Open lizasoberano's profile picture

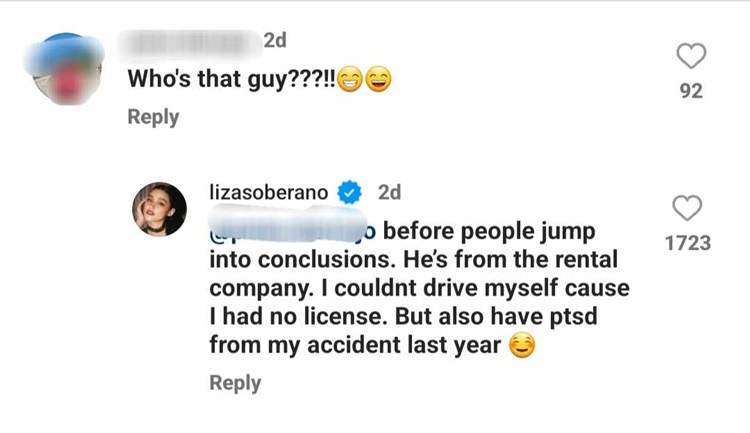coord(160,209)
